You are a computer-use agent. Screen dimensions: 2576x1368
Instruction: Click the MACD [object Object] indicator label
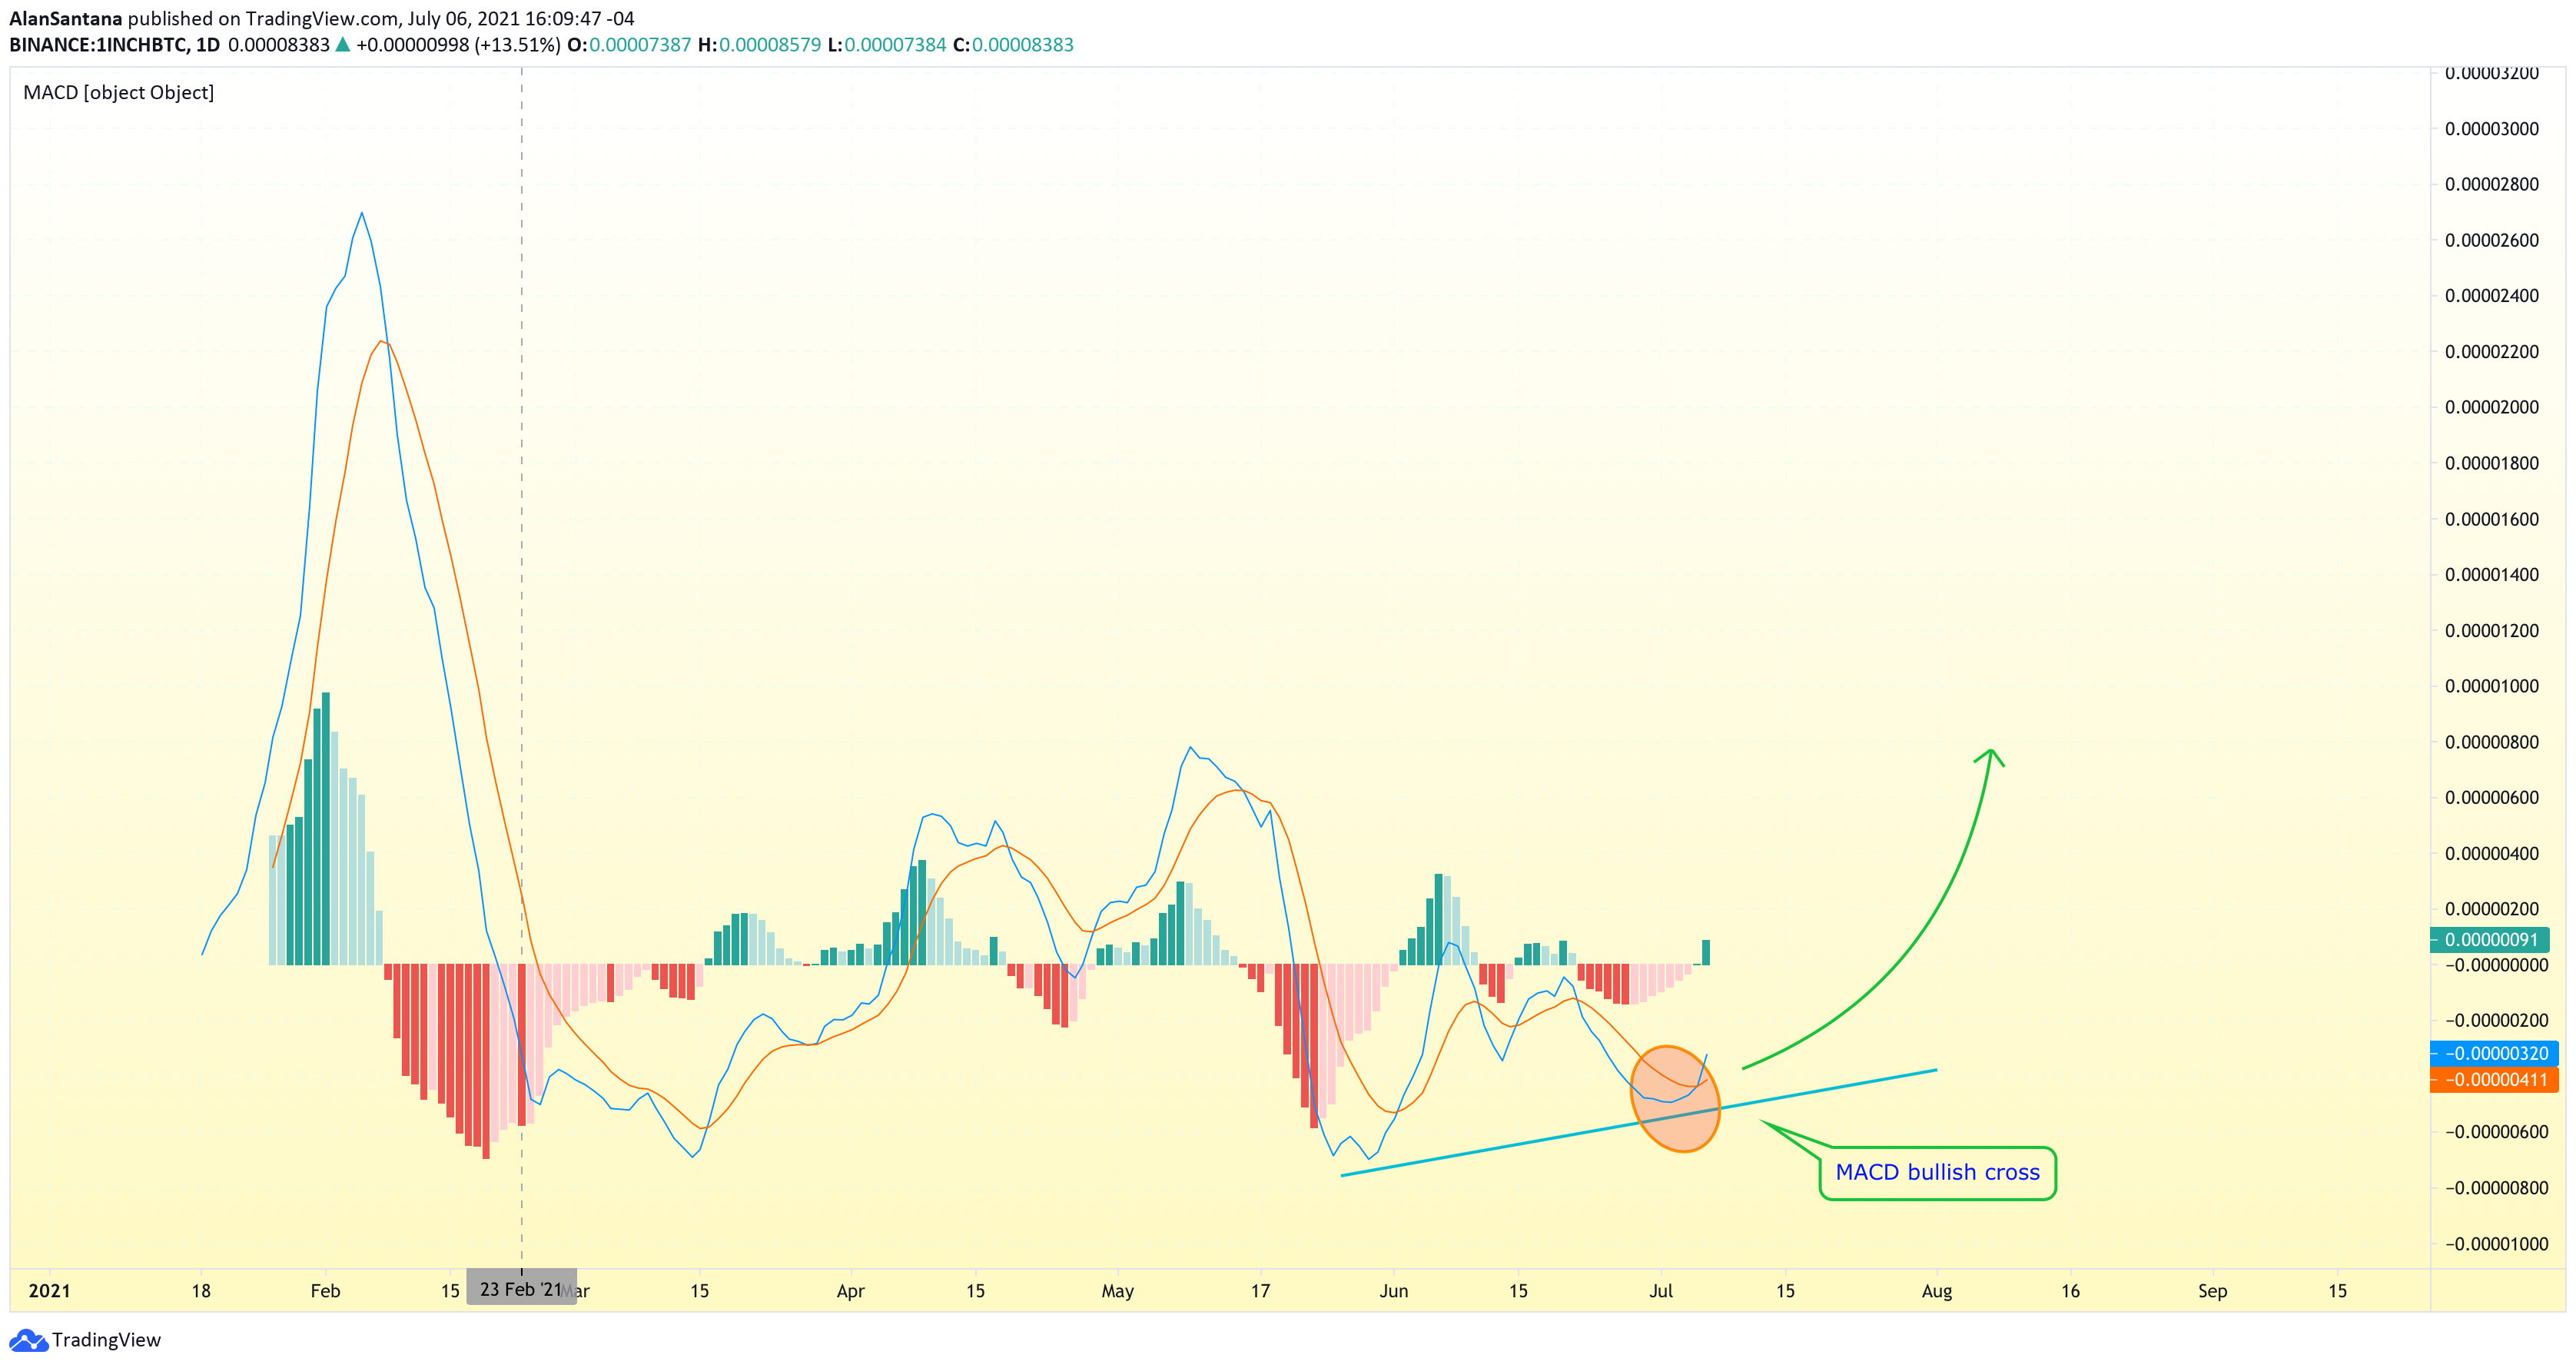(x=119, y=92)
